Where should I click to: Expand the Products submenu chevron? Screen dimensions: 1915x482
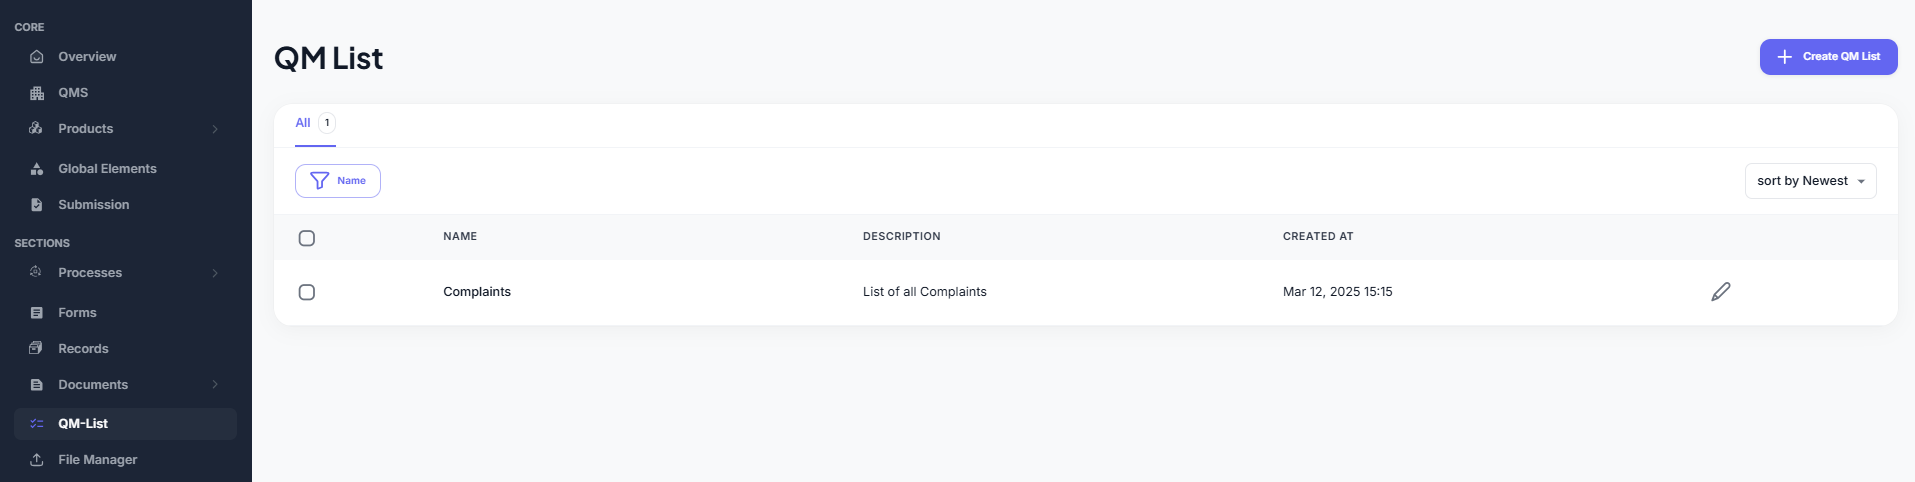[x=215, y=129]
